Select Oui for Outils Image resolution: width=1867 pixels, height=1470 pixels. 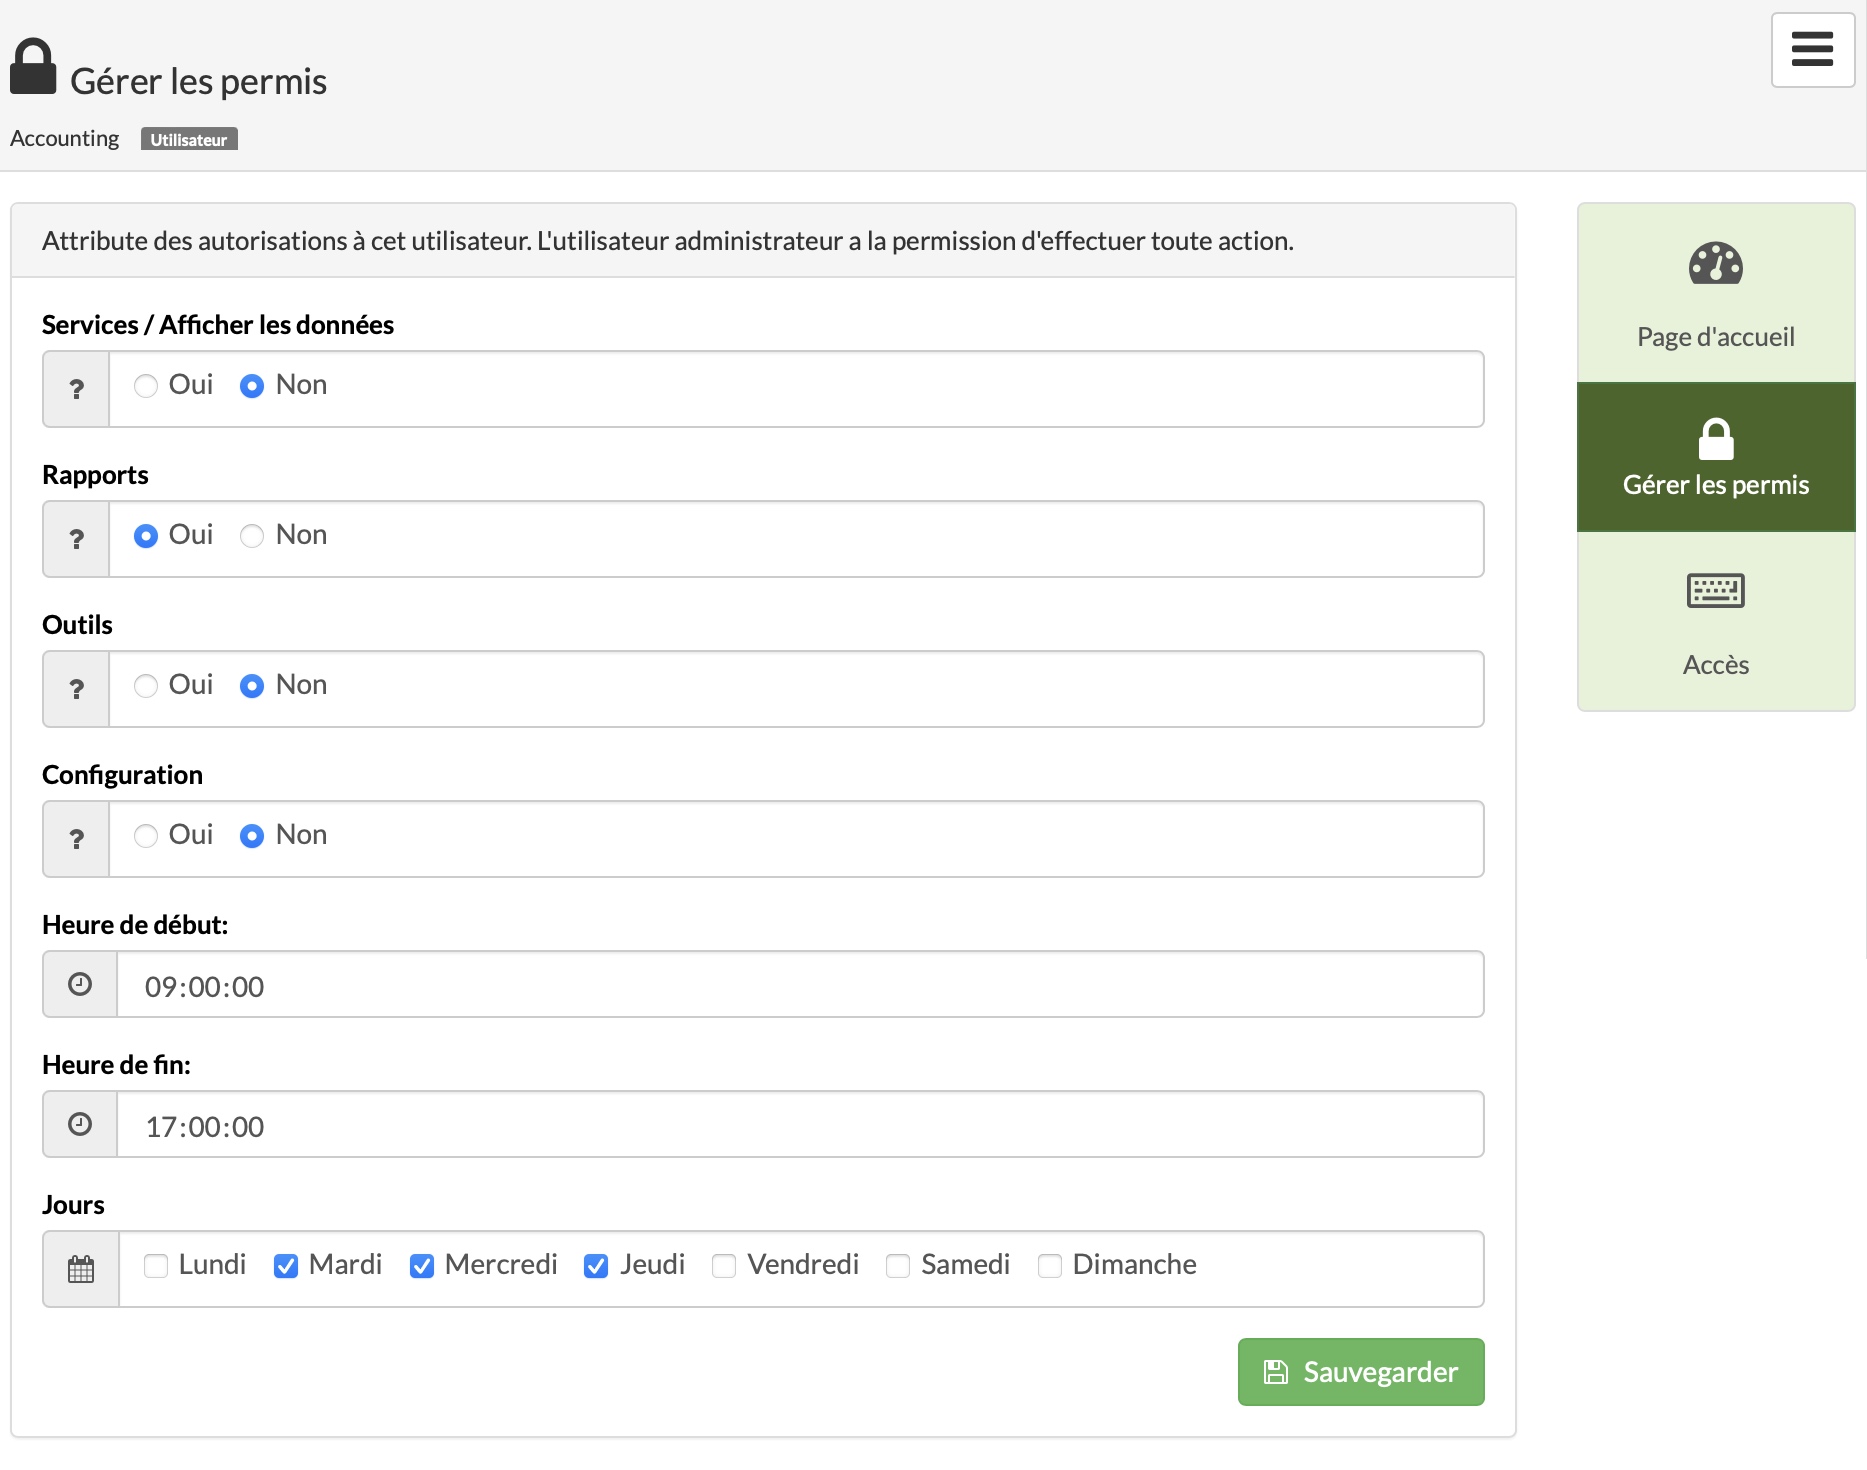coord(146,686)
